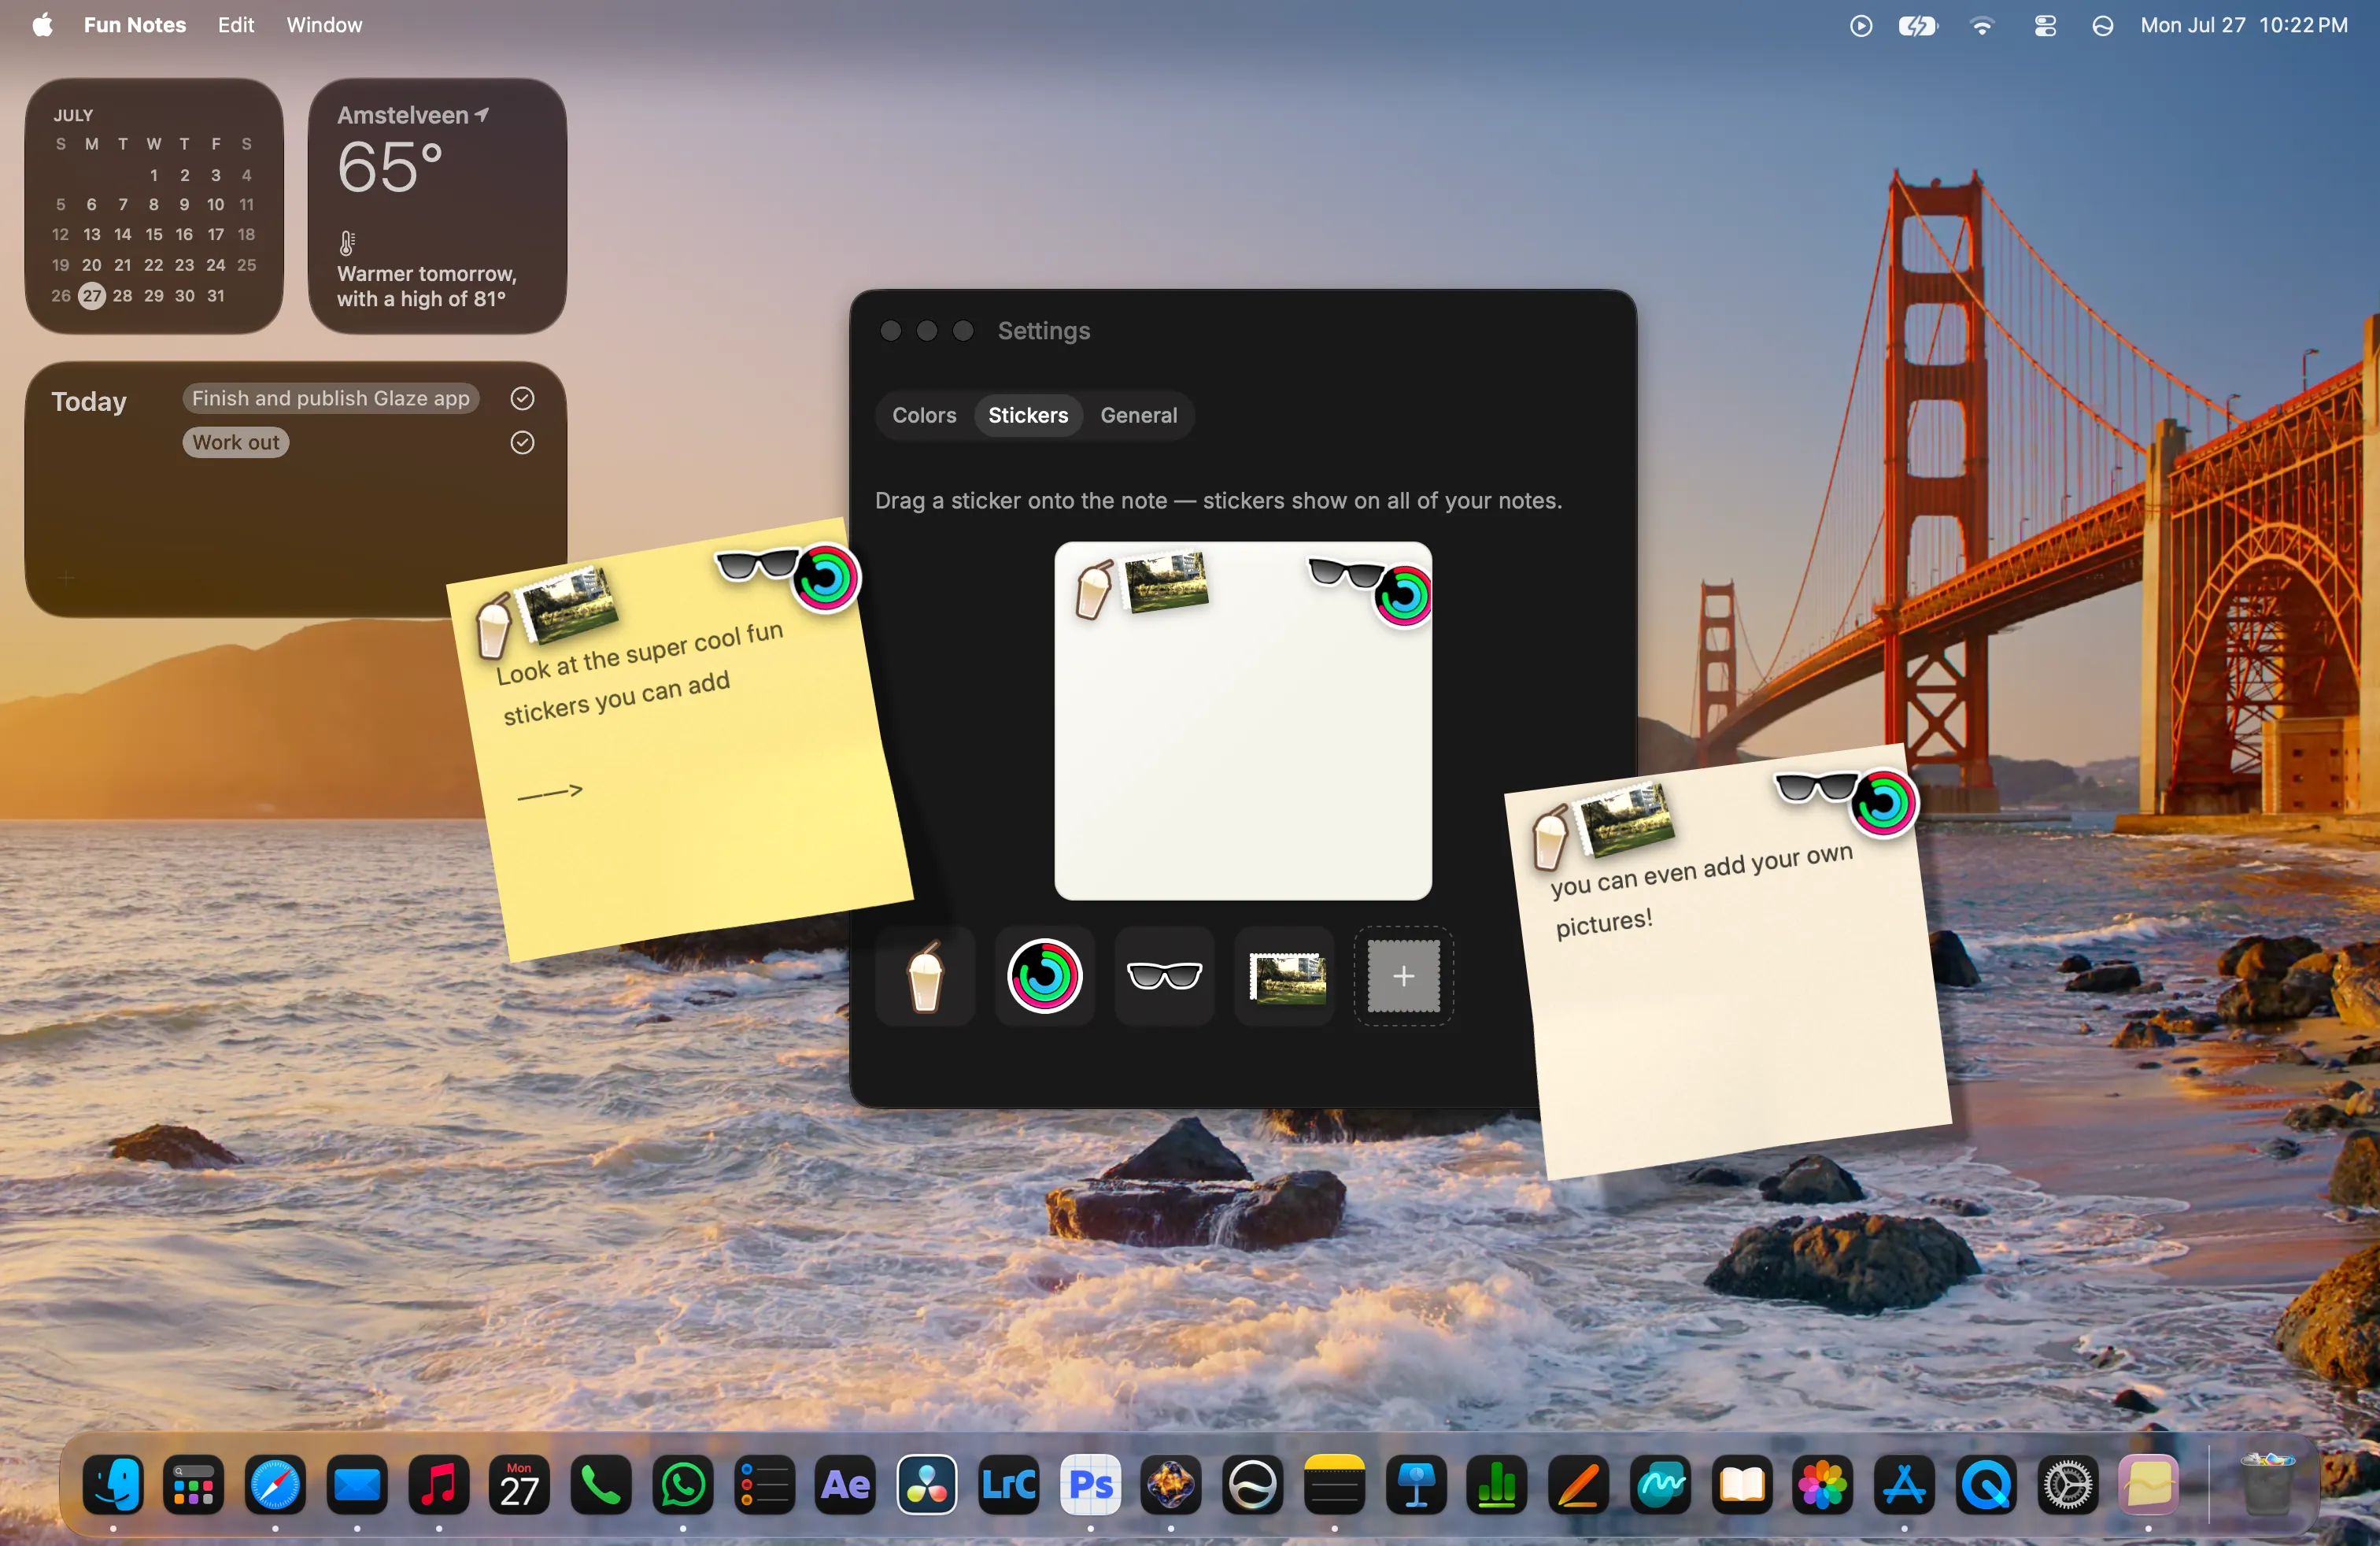Open Music from the Dock

pos(438,1485)
